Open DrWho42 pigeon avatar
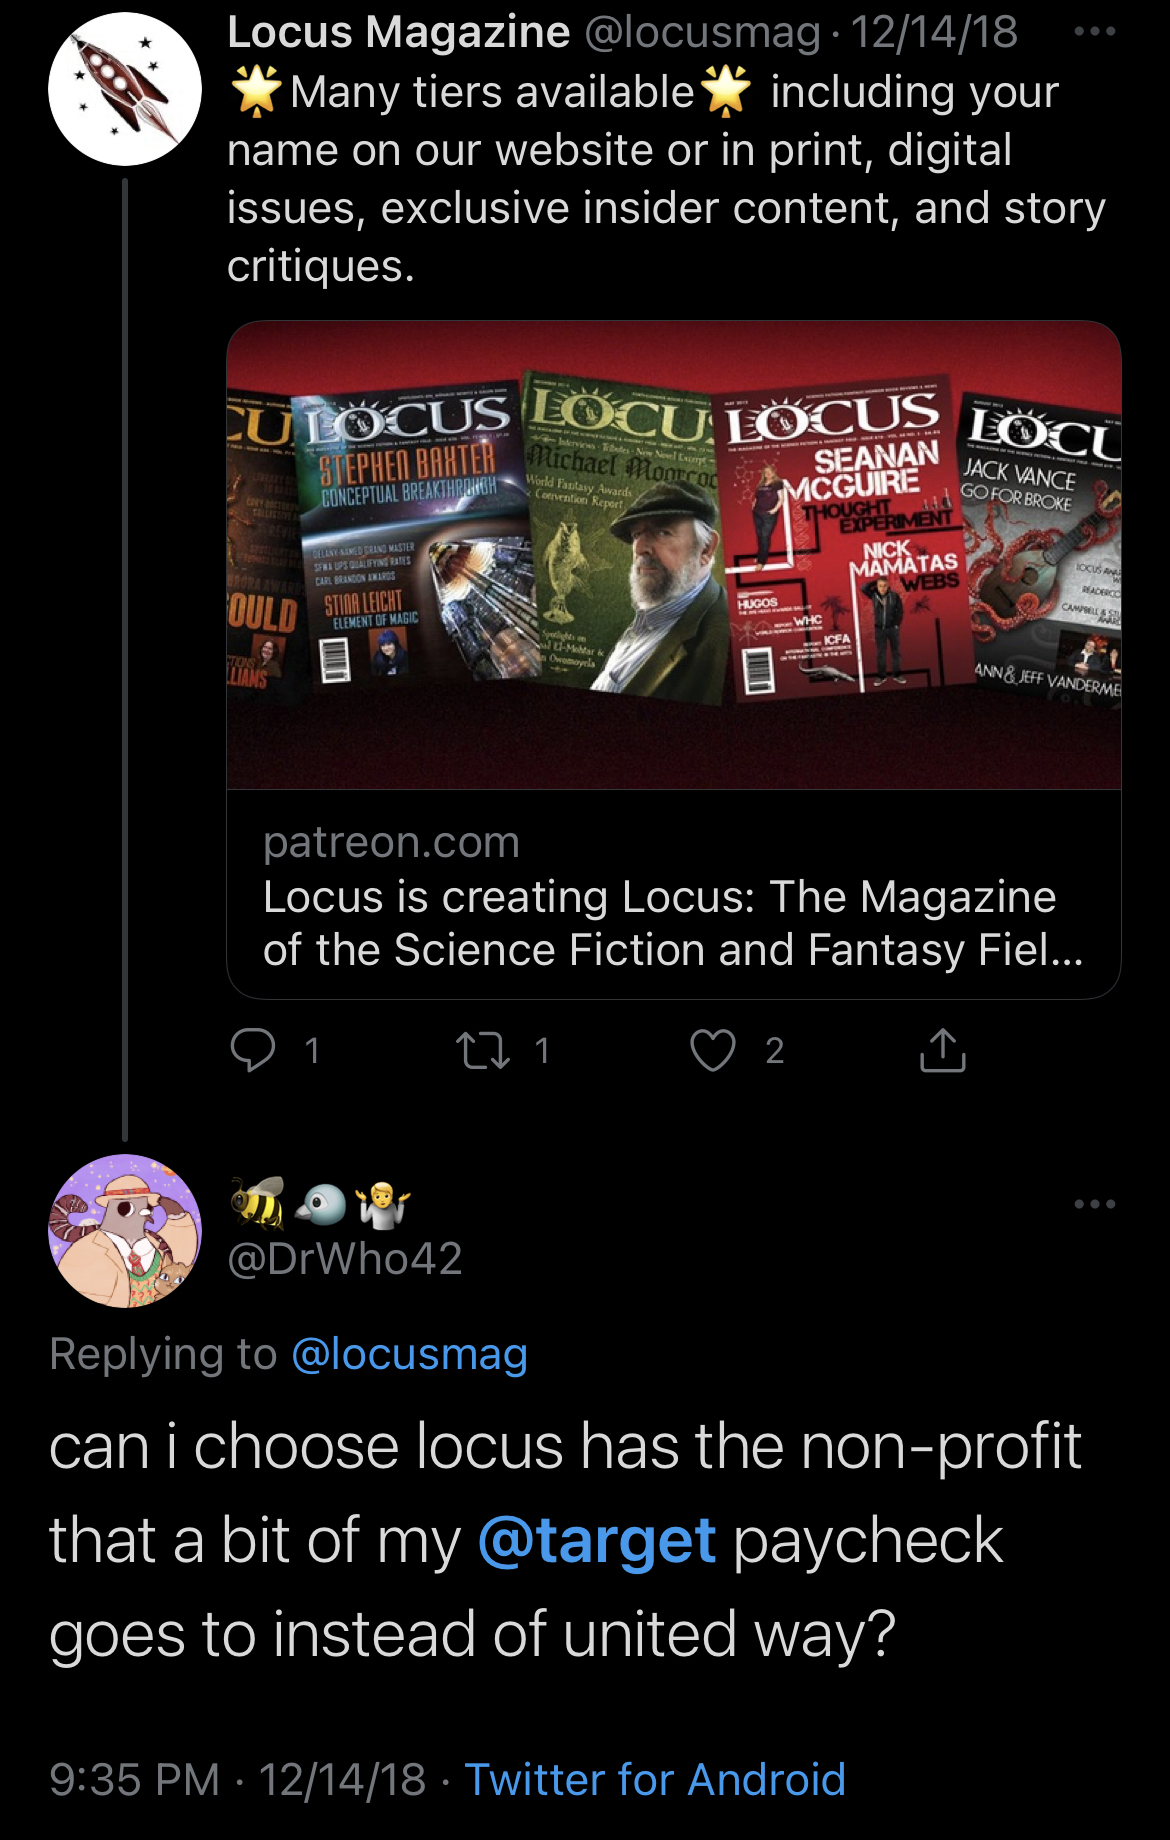1170x1840 pixels. click(125, 1231)
